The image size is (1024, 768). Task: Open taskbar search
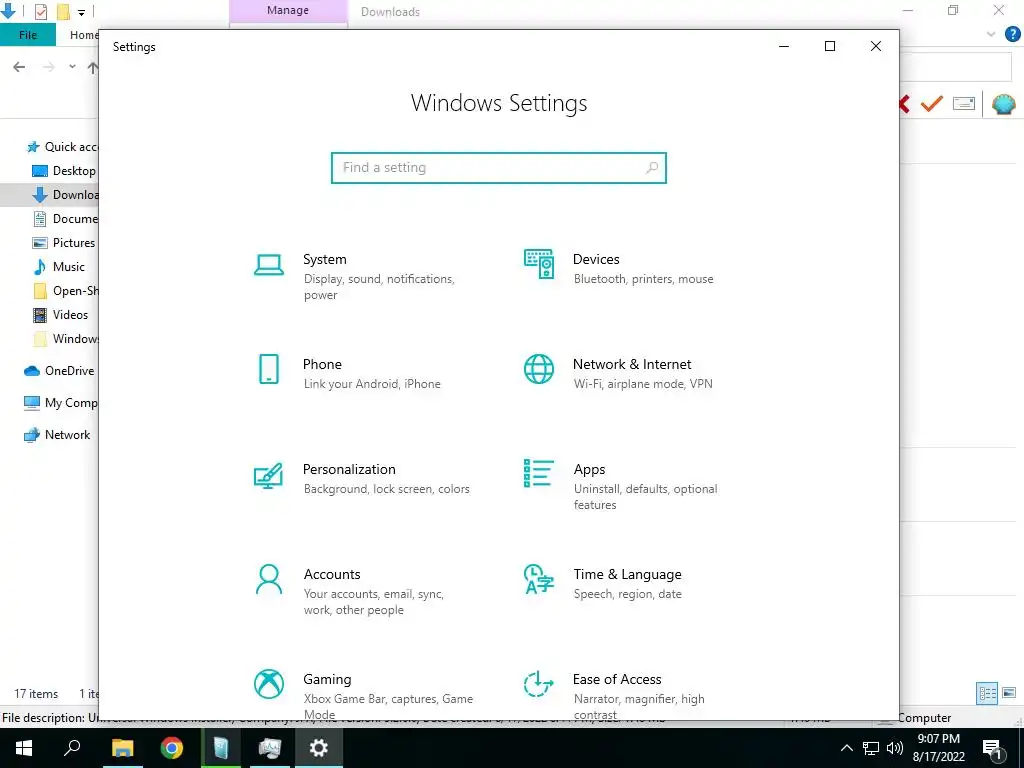[72, 748]
